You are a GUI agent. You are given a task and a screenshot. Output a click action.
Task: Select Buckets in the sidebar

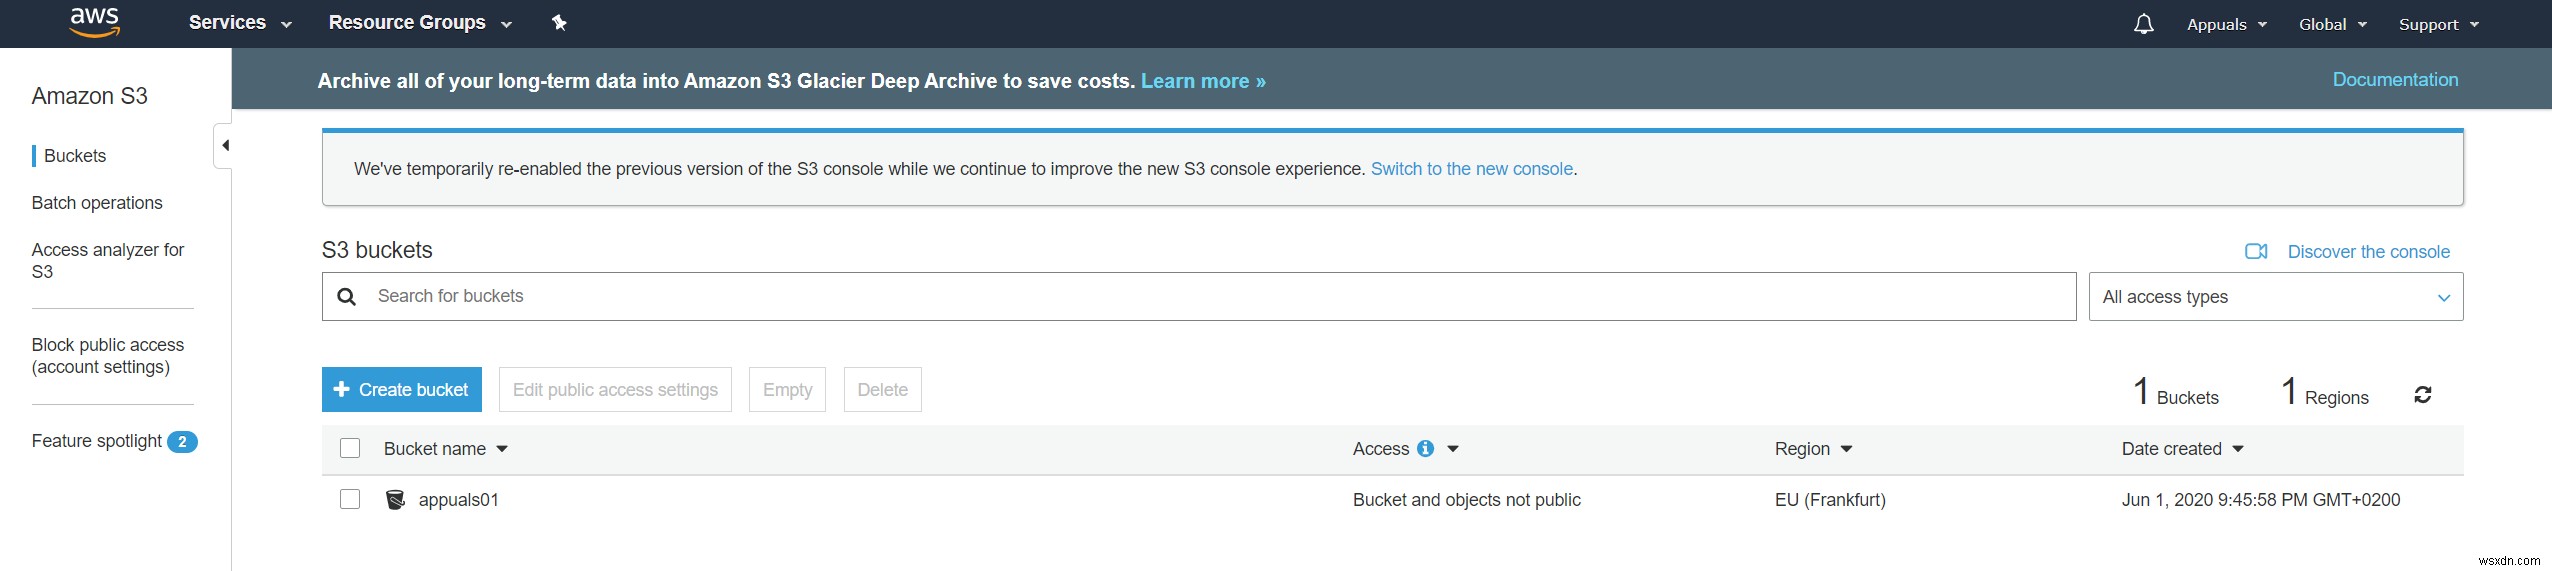point(75,156)
